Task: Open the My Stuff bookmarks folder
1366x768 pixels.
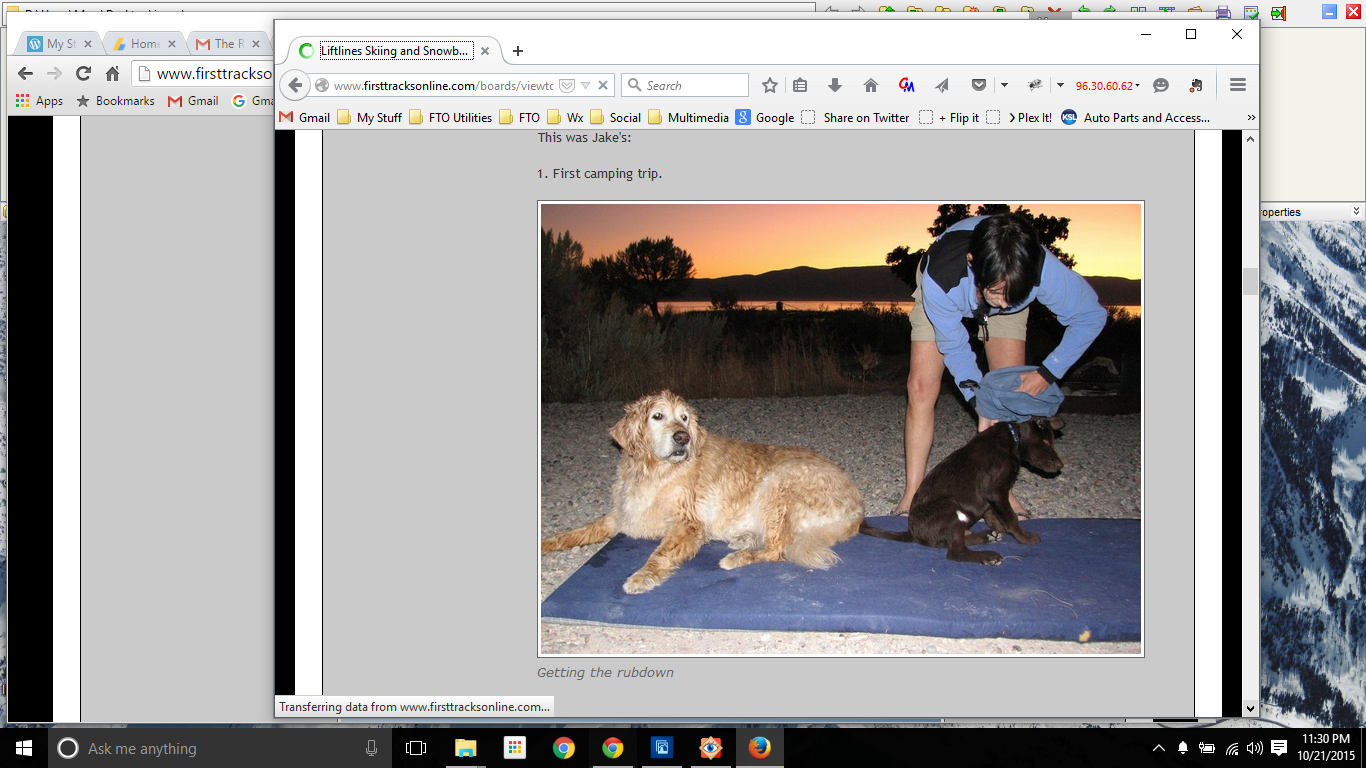Action: tap(369, 117)
